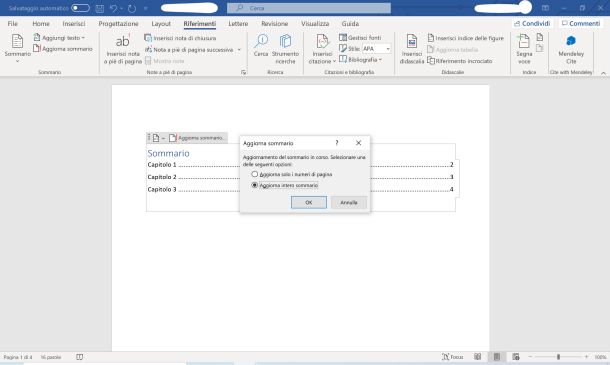Screen dimensions: 610x365
Task: Click Annulla to cancel the dialog
Action: pyautogui.click(x=349, y=202)
